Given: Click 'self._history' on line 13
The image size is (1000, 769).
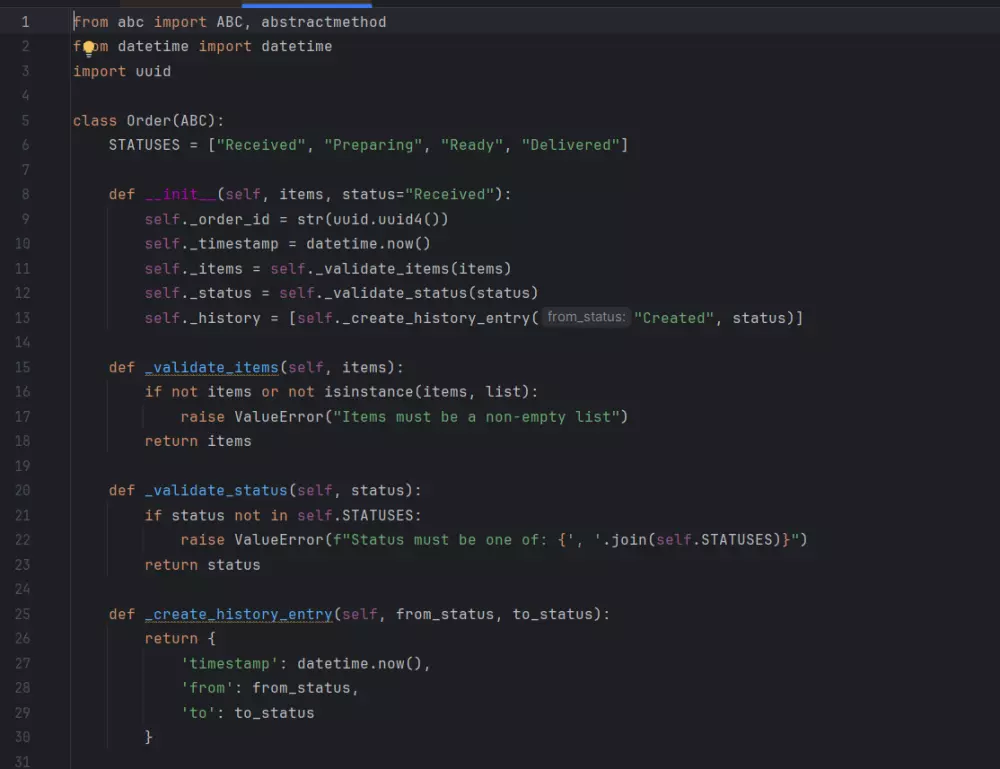Looking at the screenshot, I should pos(202,318).
